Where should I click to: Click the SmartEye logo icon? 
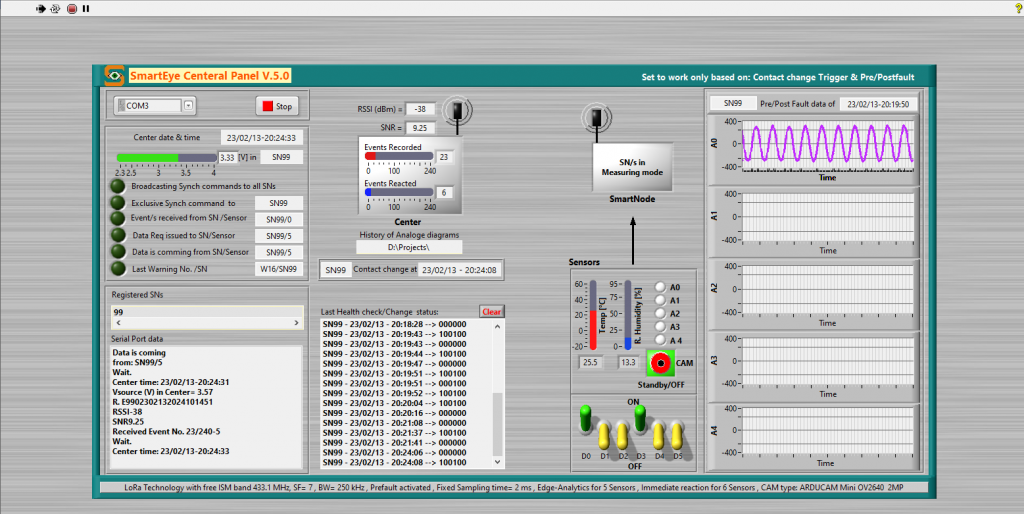pyautogui.click(x=114, y=76)
